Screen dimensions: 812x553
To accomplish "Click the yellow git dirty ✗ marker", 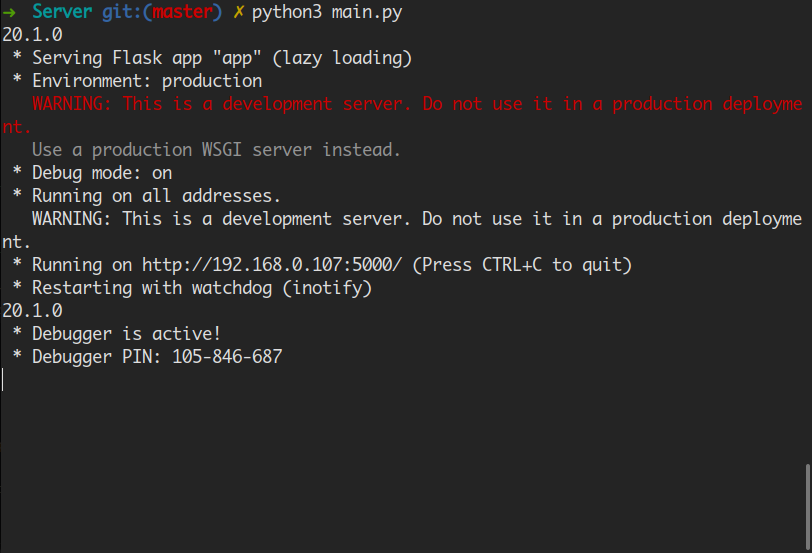I will coord(238,12).
